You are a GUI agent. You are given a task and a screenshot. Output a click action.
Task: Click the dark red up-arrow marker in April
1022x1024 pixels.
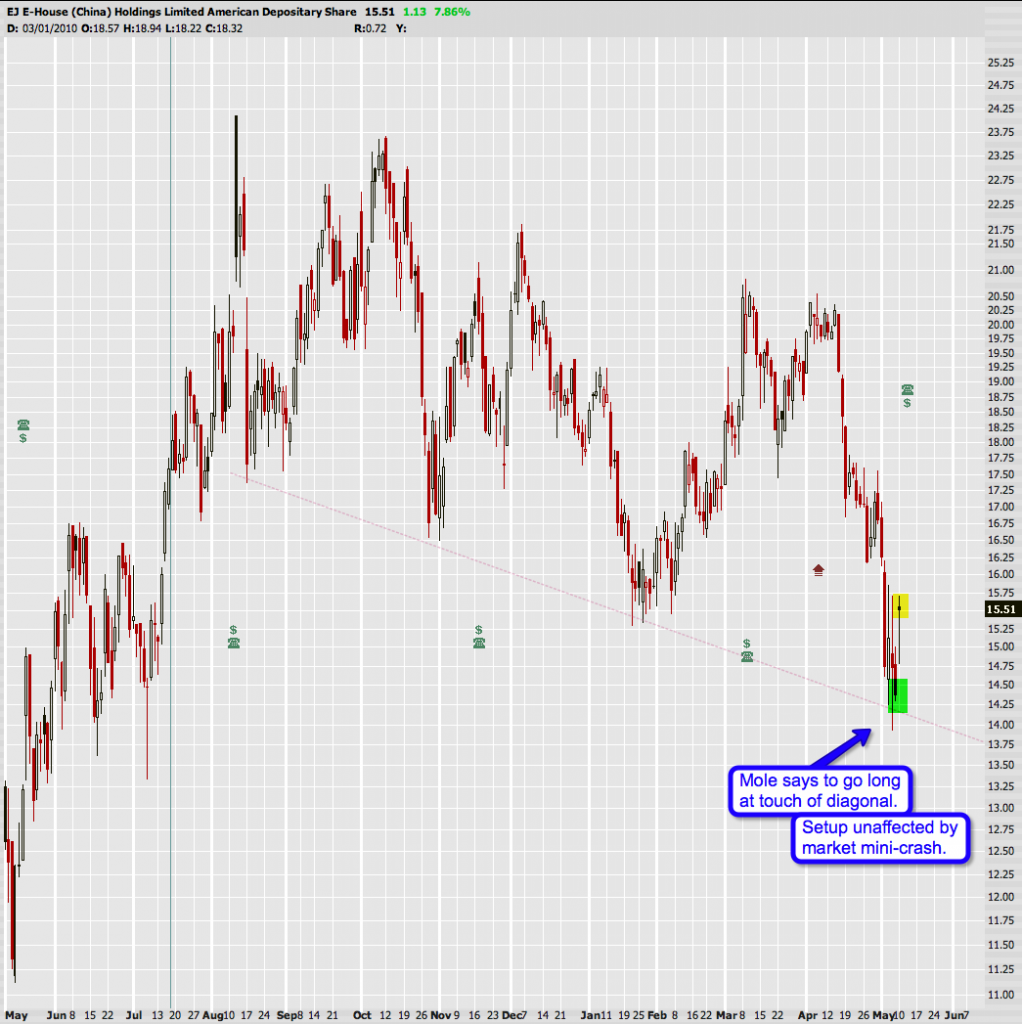tap(818, 570)
